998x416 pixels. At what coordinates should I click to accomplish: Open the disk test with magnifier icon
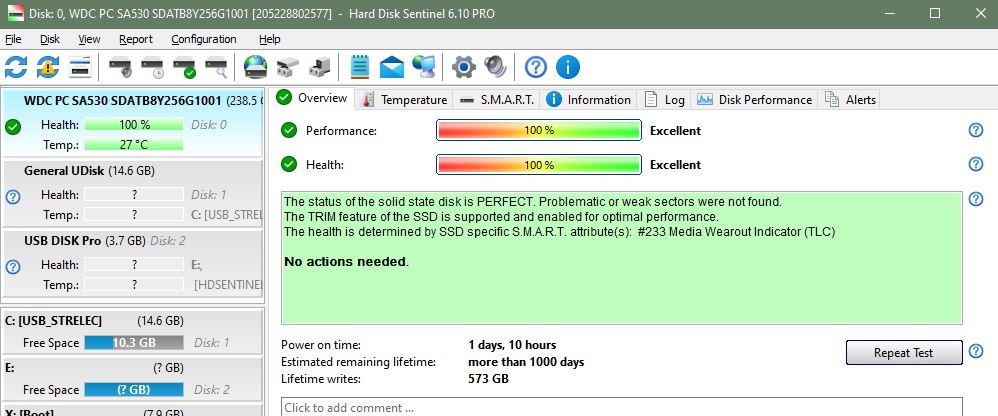[x=216, y=67]
